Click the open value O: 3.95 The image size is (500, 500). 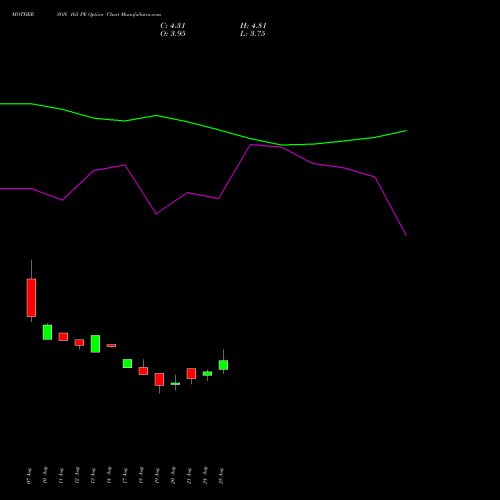coord(173,34)
